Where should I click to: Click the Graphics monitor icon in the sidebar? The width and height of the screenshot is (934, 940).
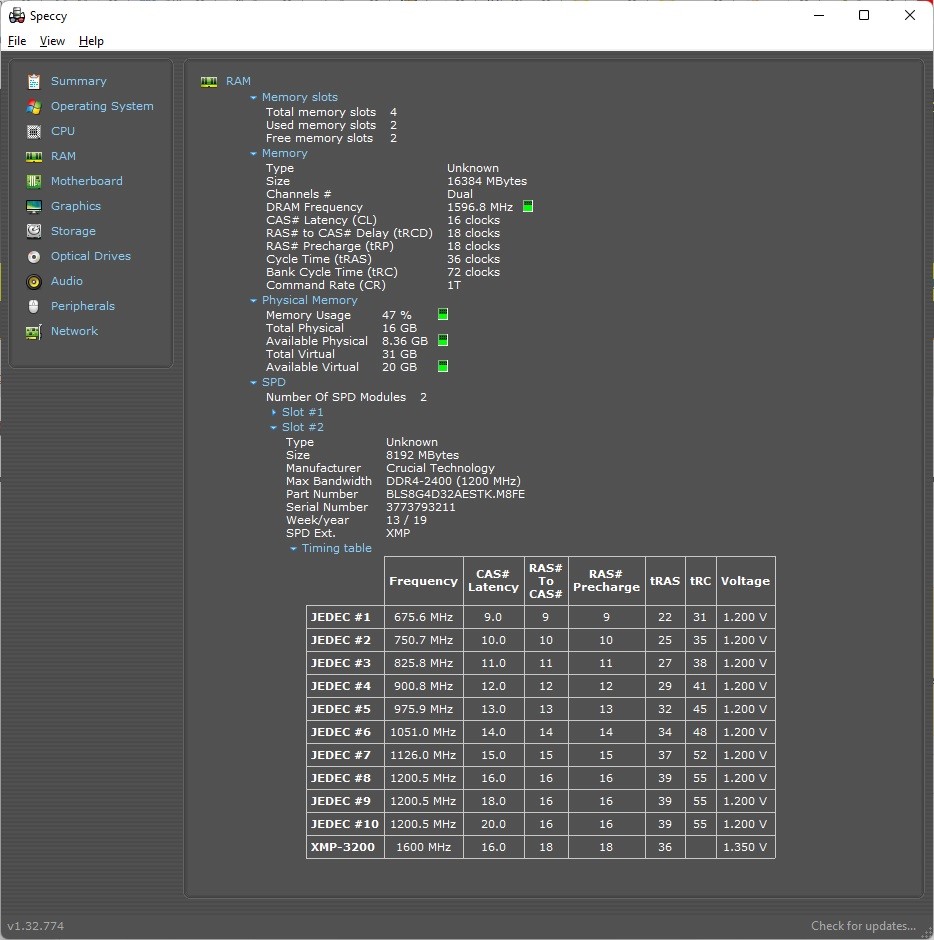(34, 206)
